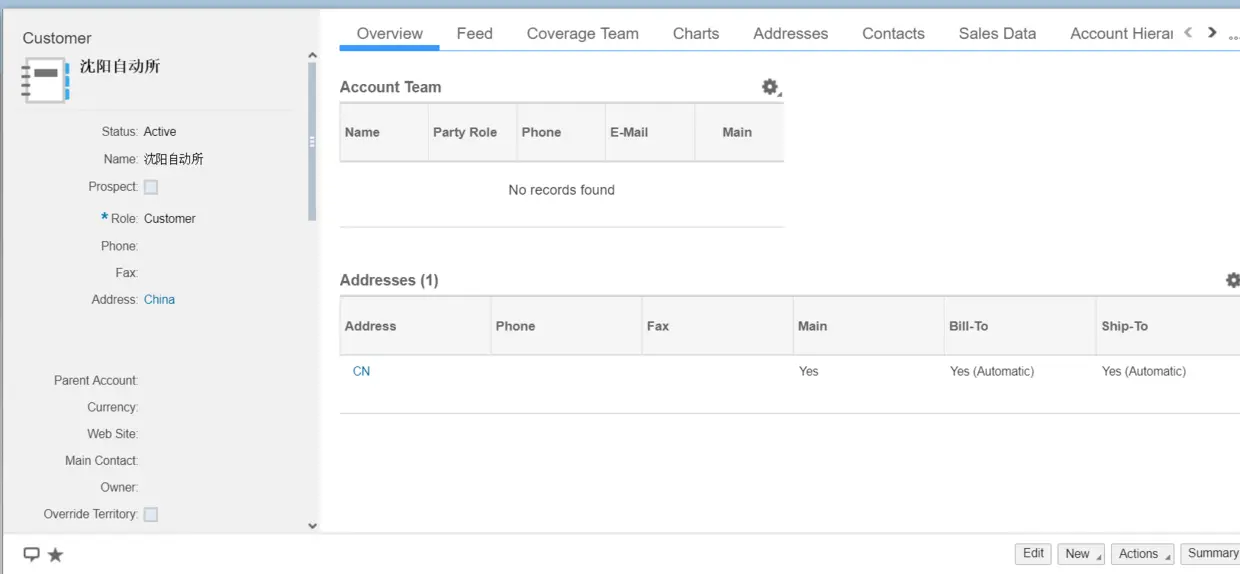The width and height of the screenshot is (1240, 574).
Task: Click the left panel vertical scrollbar
Action: pos(312,140)
